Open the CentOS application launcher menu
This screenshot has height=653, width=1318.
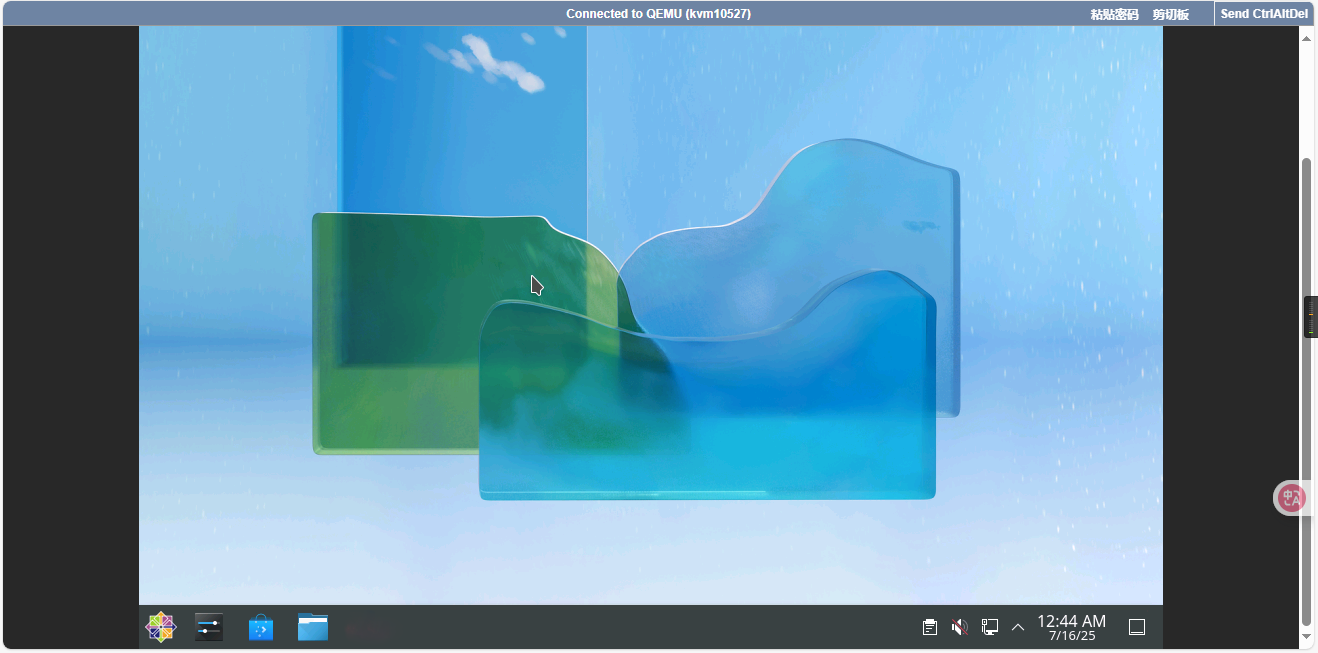(161, 627)
